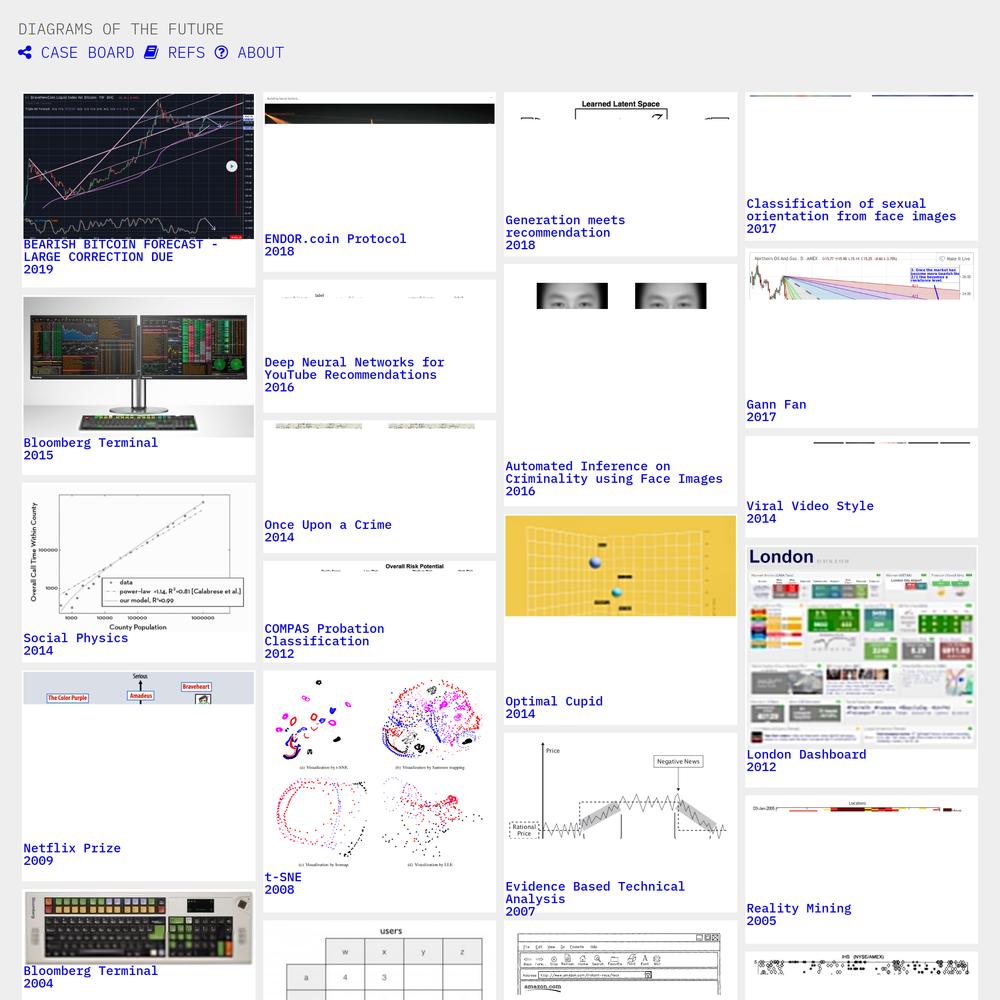Open the Optimal Cupid yellow grid image
This screenshot has width=1000, height=1000.
pos(621,566)
